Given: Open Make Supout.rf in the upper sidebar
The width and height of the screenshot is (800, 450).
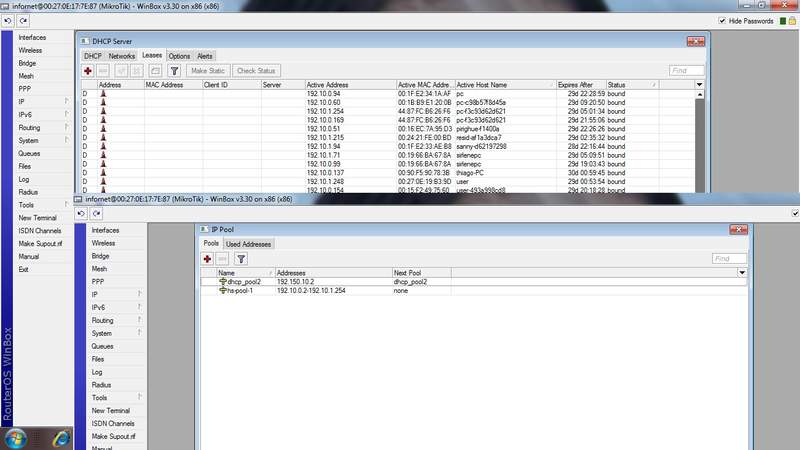Looking at the screenshot, I should (x=40, y=243).
